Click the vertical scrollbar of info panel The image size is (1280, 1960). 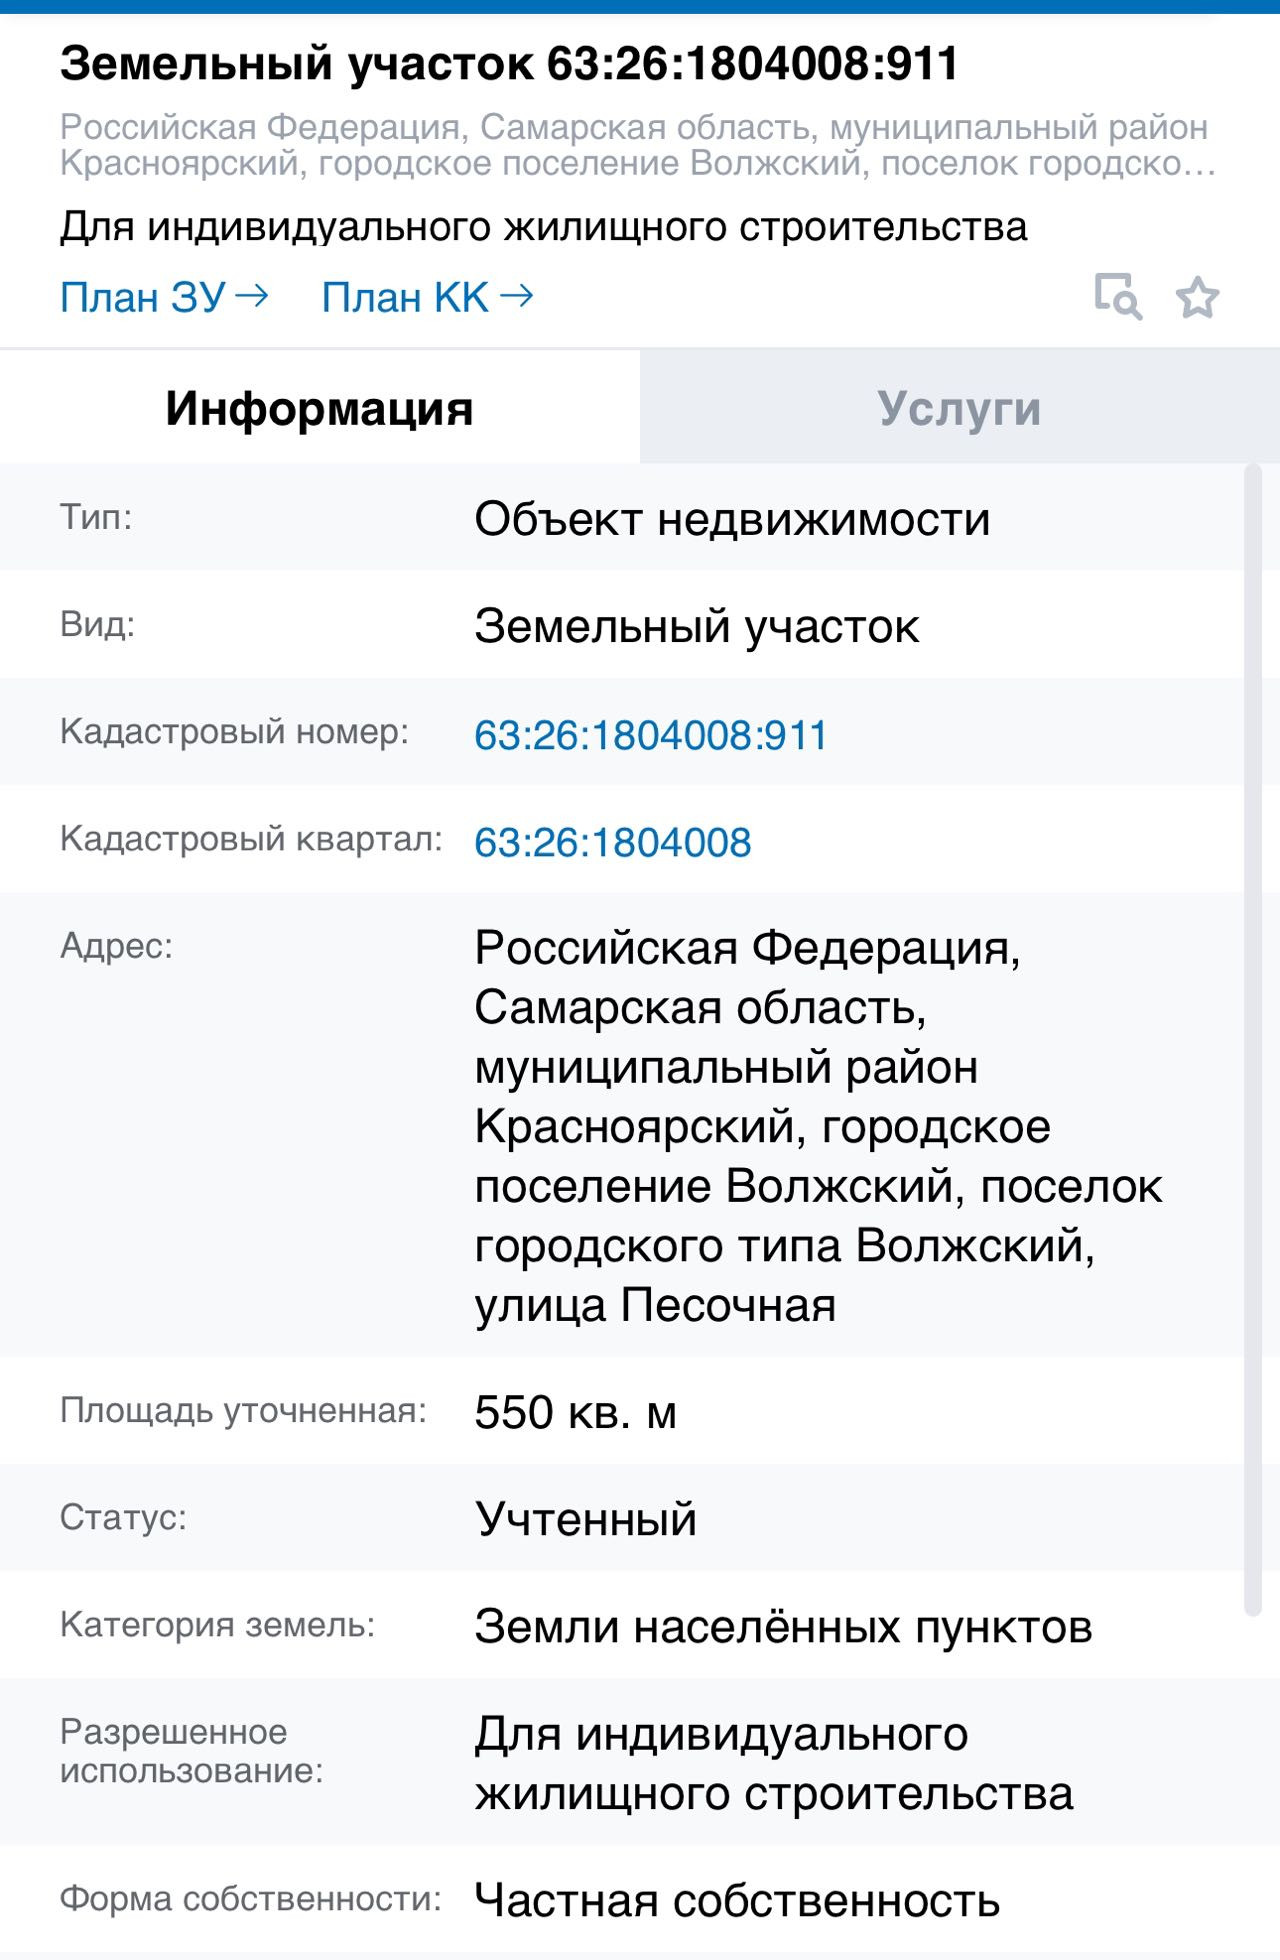coord(1253,1040)
